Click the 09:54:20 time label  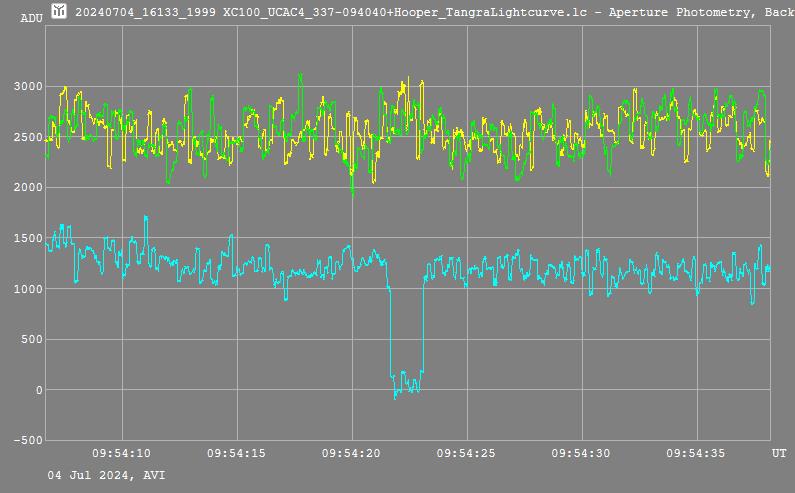pyautogui.click(x=351, y=453)
